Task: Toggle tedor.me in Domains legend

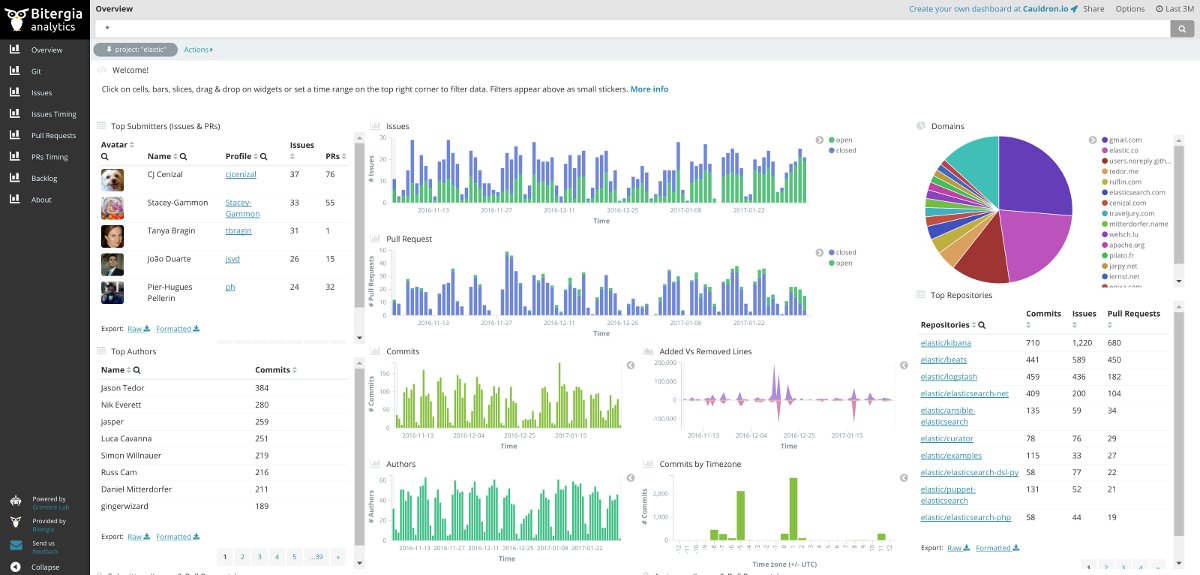Action: click(1121, 171)
